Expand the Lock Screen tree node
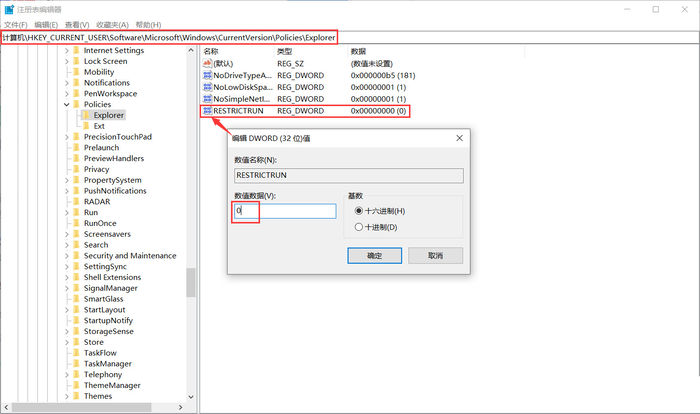 (x=67, y=61)
